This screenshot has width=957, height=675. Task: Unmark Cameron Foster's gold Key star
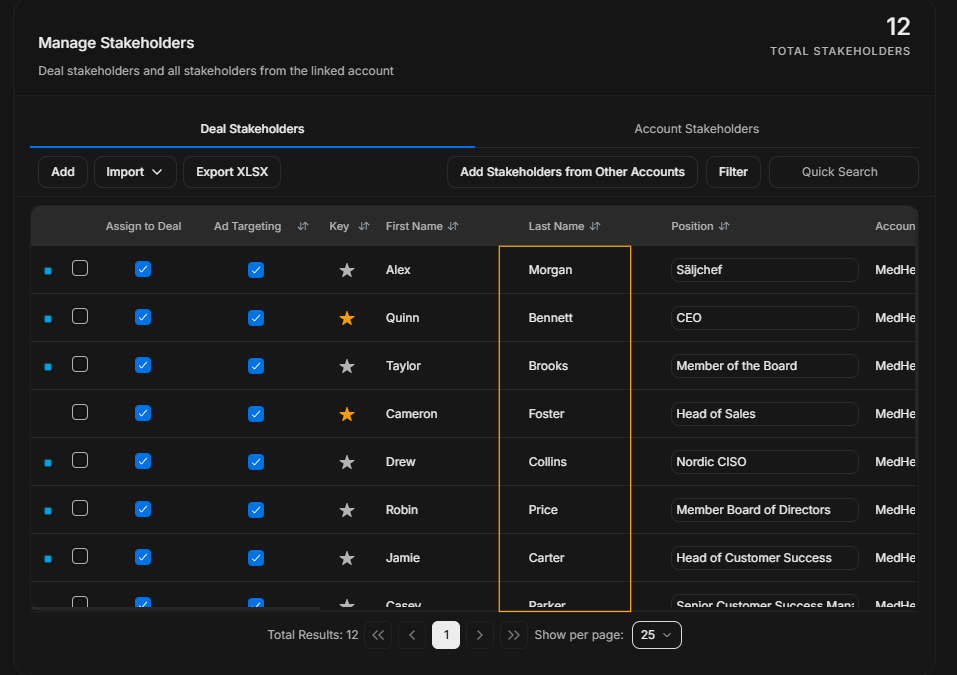347,414
